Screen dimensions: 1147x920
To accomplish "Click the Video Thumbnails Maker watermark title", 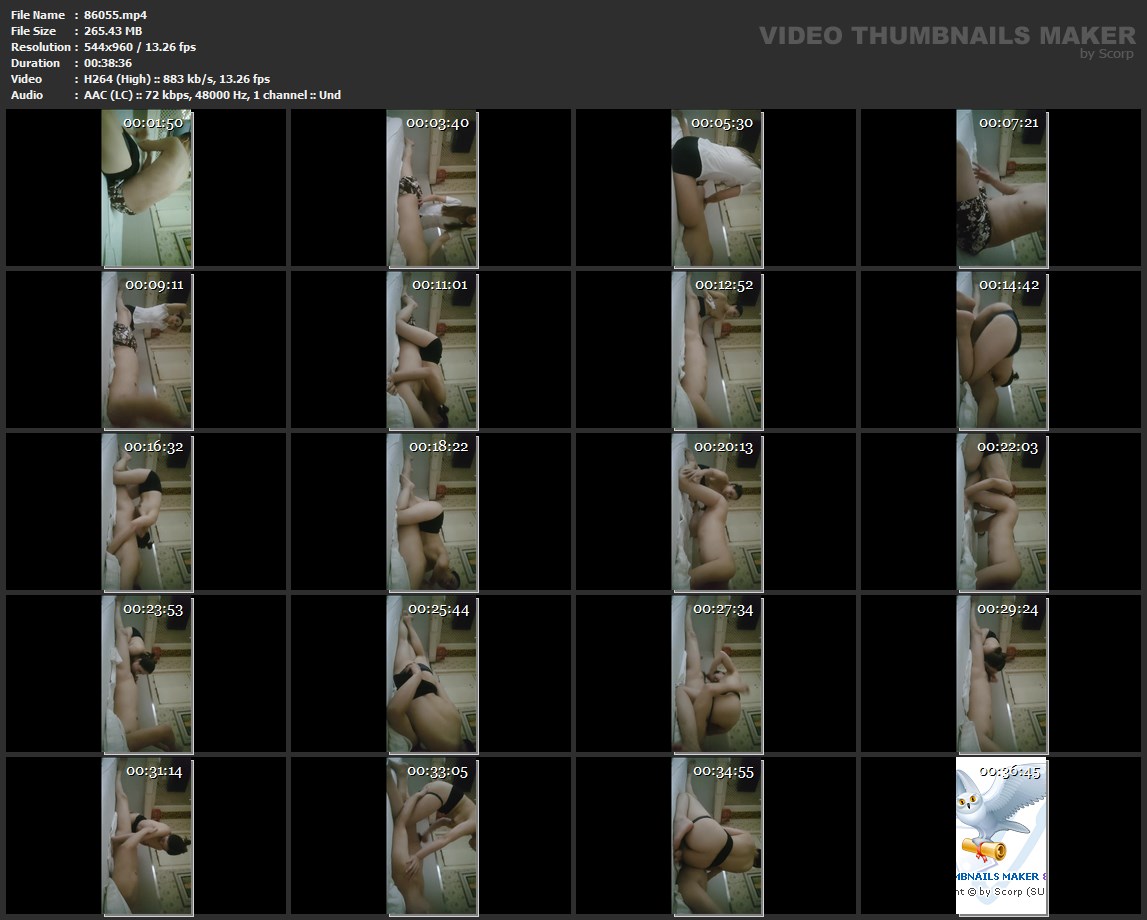I will pyautogui.click(x=946, y=36).
